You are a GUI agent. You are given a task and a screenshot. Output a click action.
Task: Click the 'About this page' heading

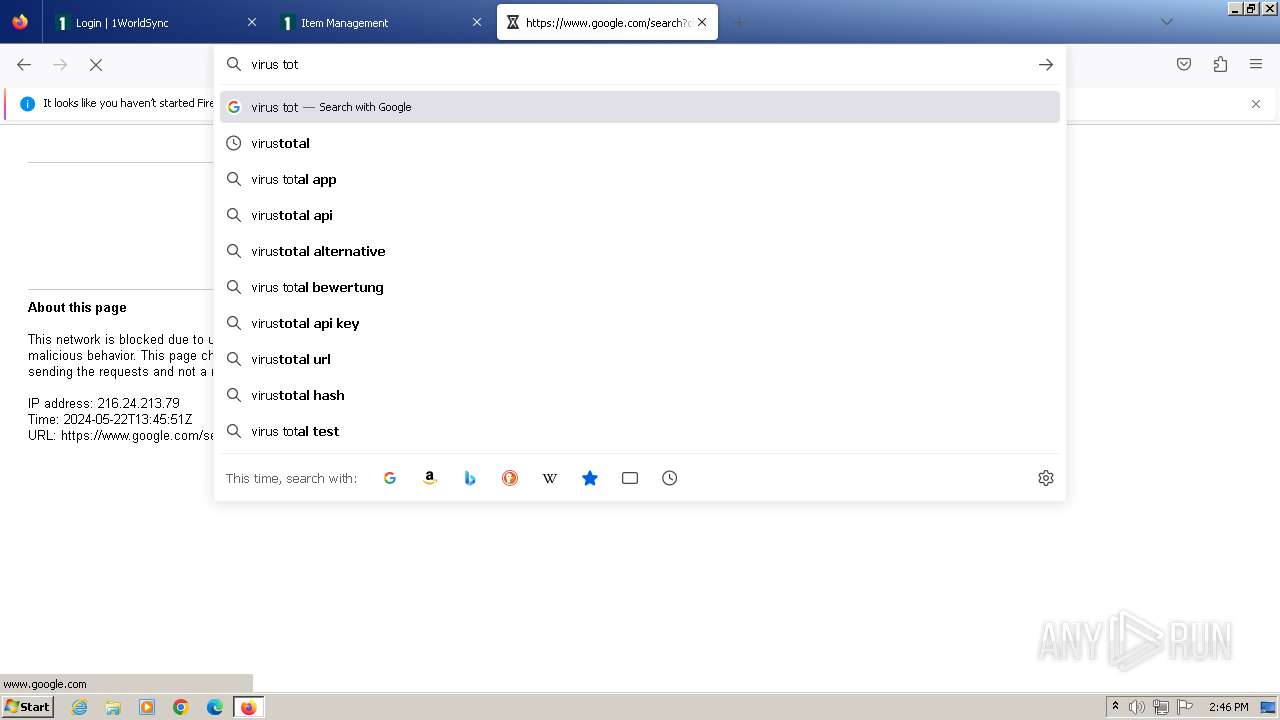(x=77, y=307)
